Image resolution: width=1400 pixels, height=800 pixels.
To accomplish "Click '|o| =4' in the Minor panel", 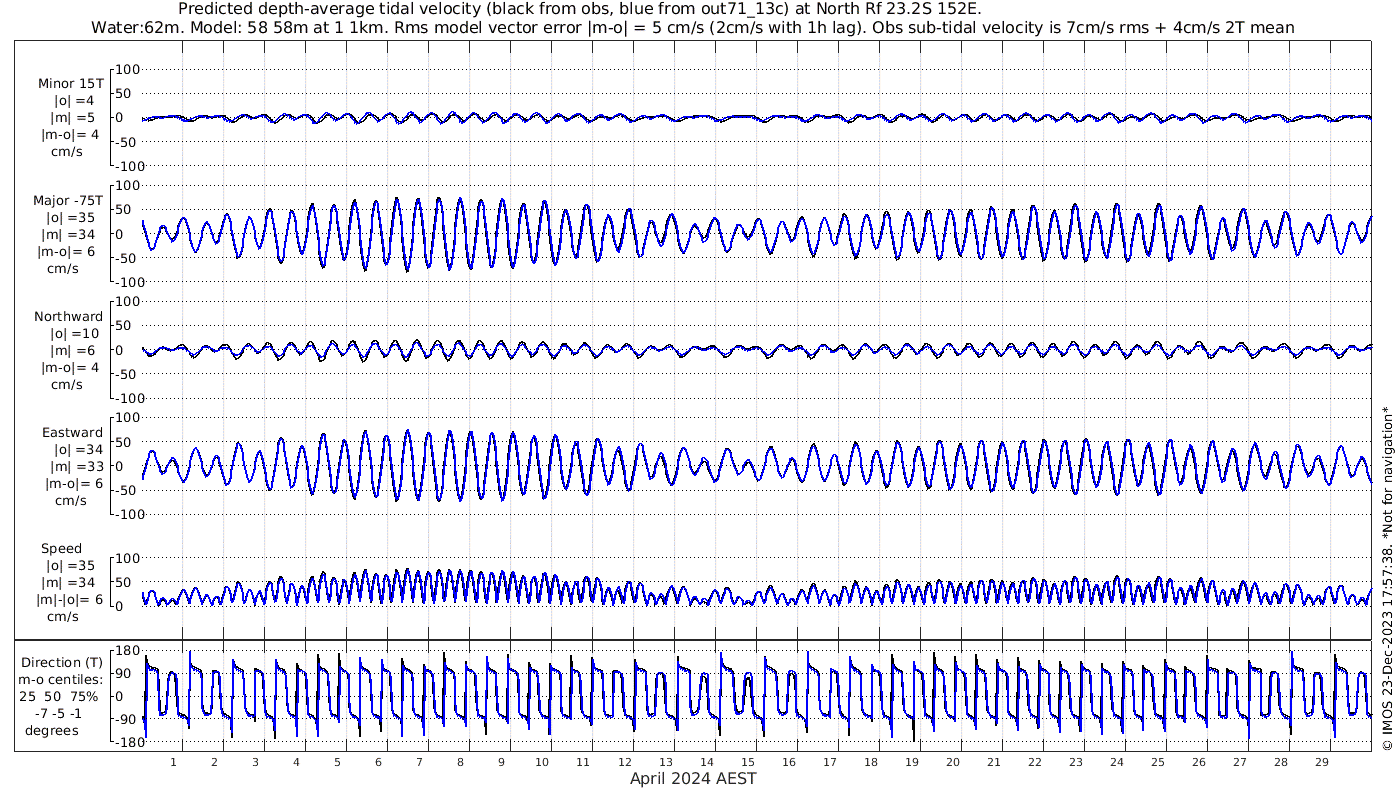I will pyautogui.click(x=74, y=101).
